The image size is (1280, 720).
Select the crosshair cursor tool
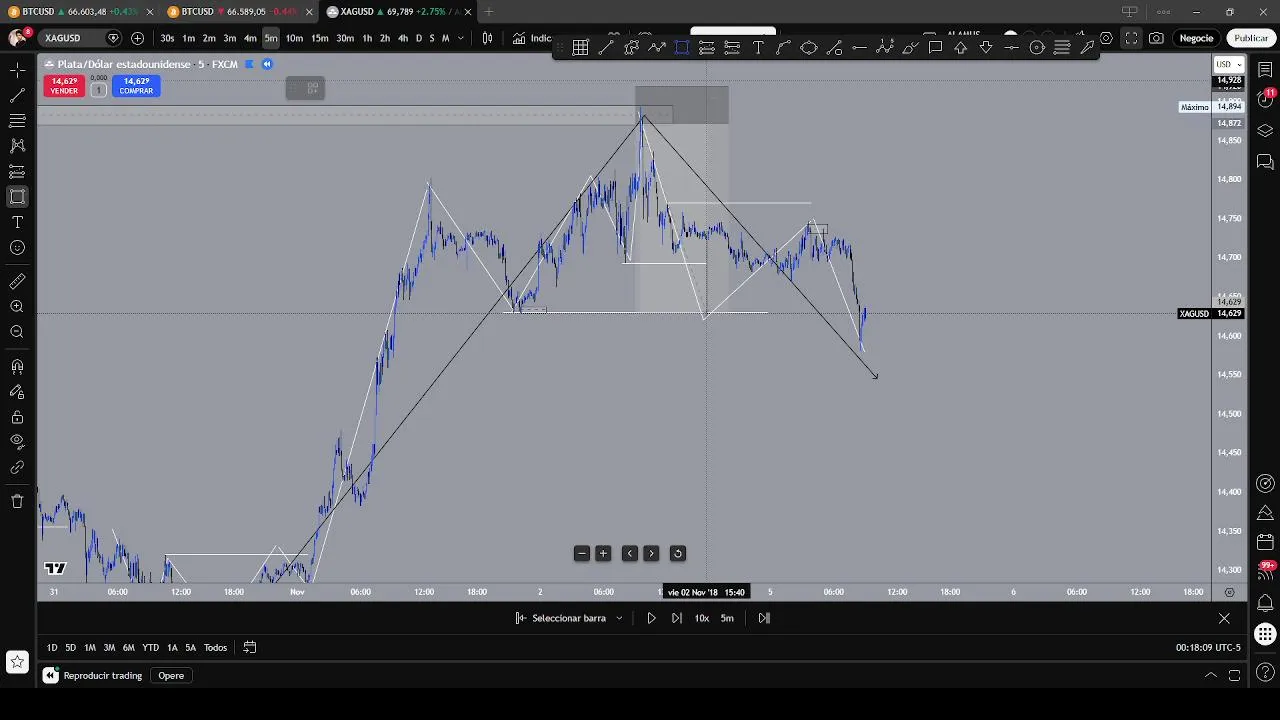point(17,70)
